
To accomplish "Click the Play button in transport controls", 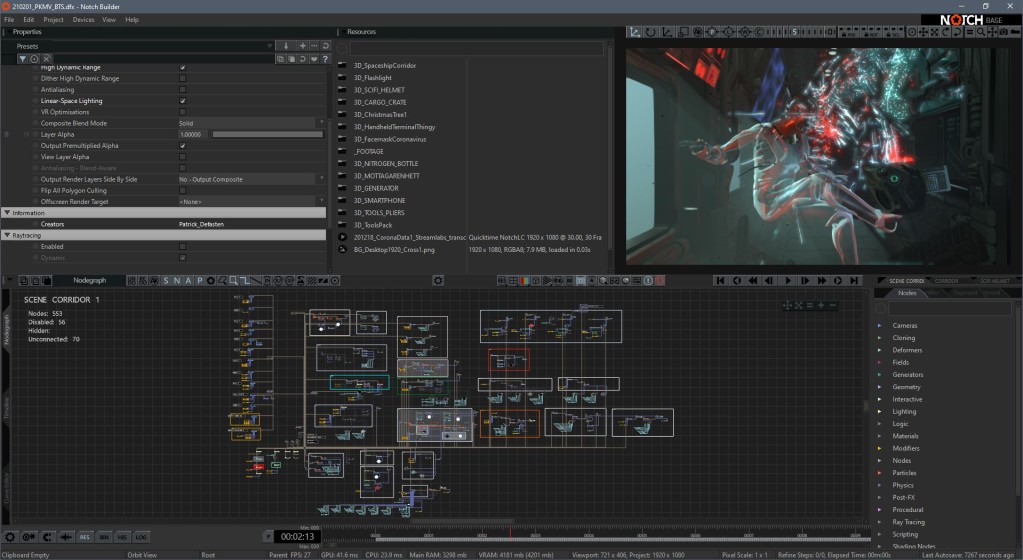I will click(789, 281).
